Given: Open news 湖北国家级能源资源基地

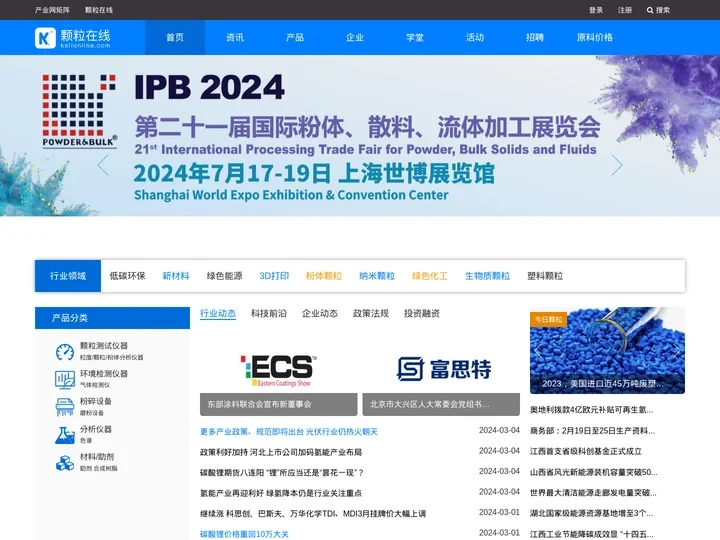Looking at the screenshot, I should point(591,513).
